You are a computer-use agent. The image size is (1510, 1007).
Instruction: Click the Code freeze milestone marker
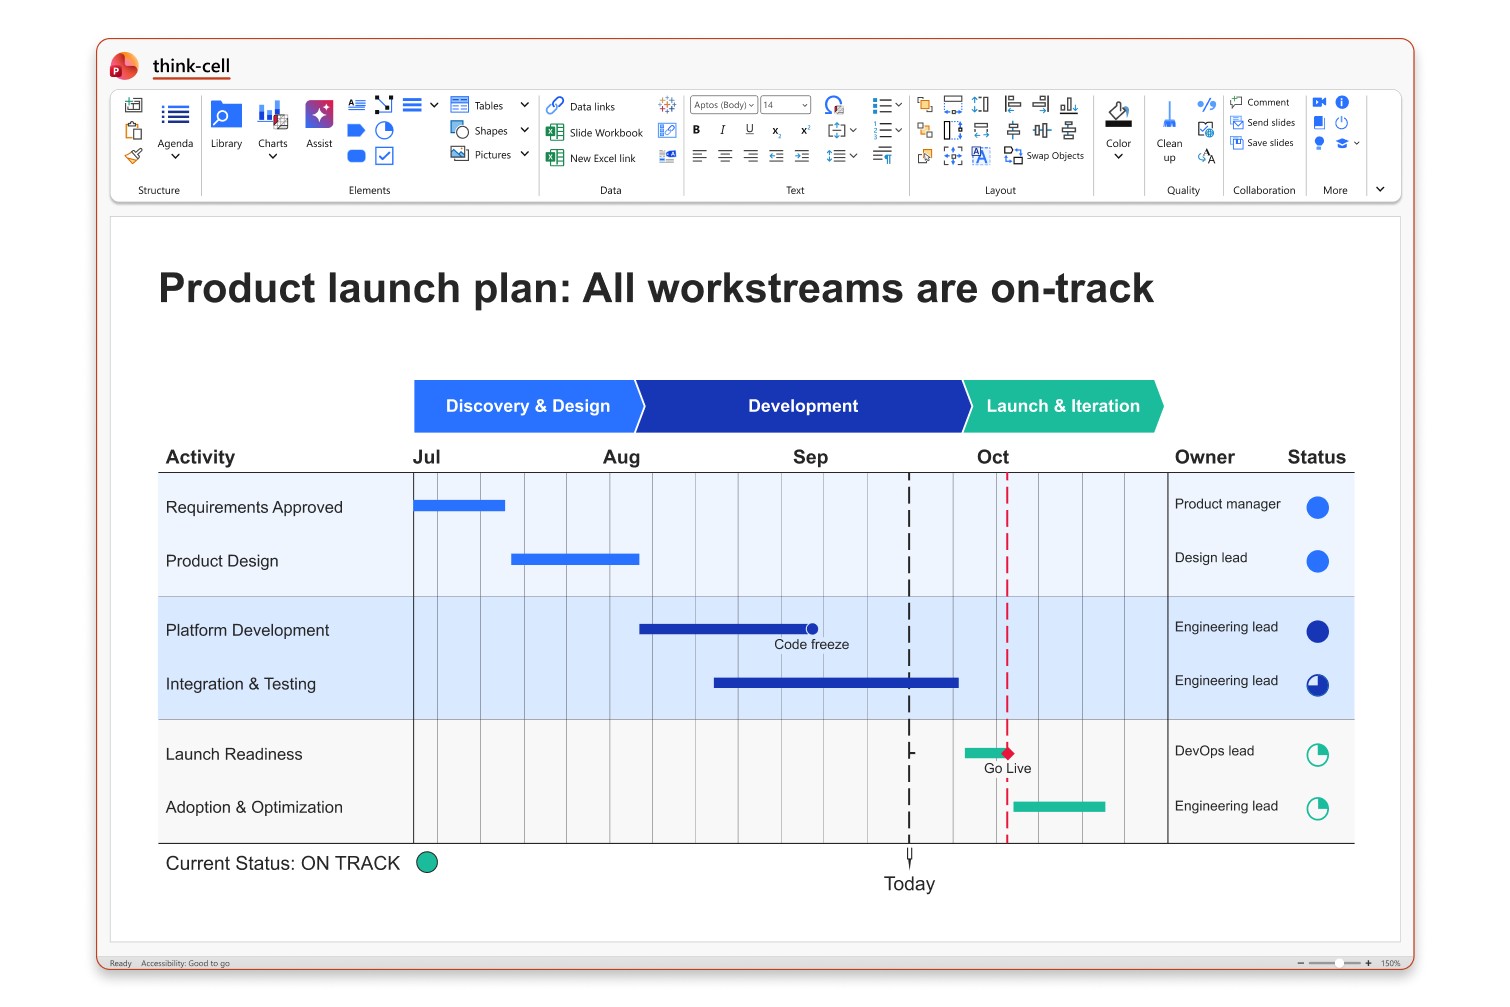(812, 629)
